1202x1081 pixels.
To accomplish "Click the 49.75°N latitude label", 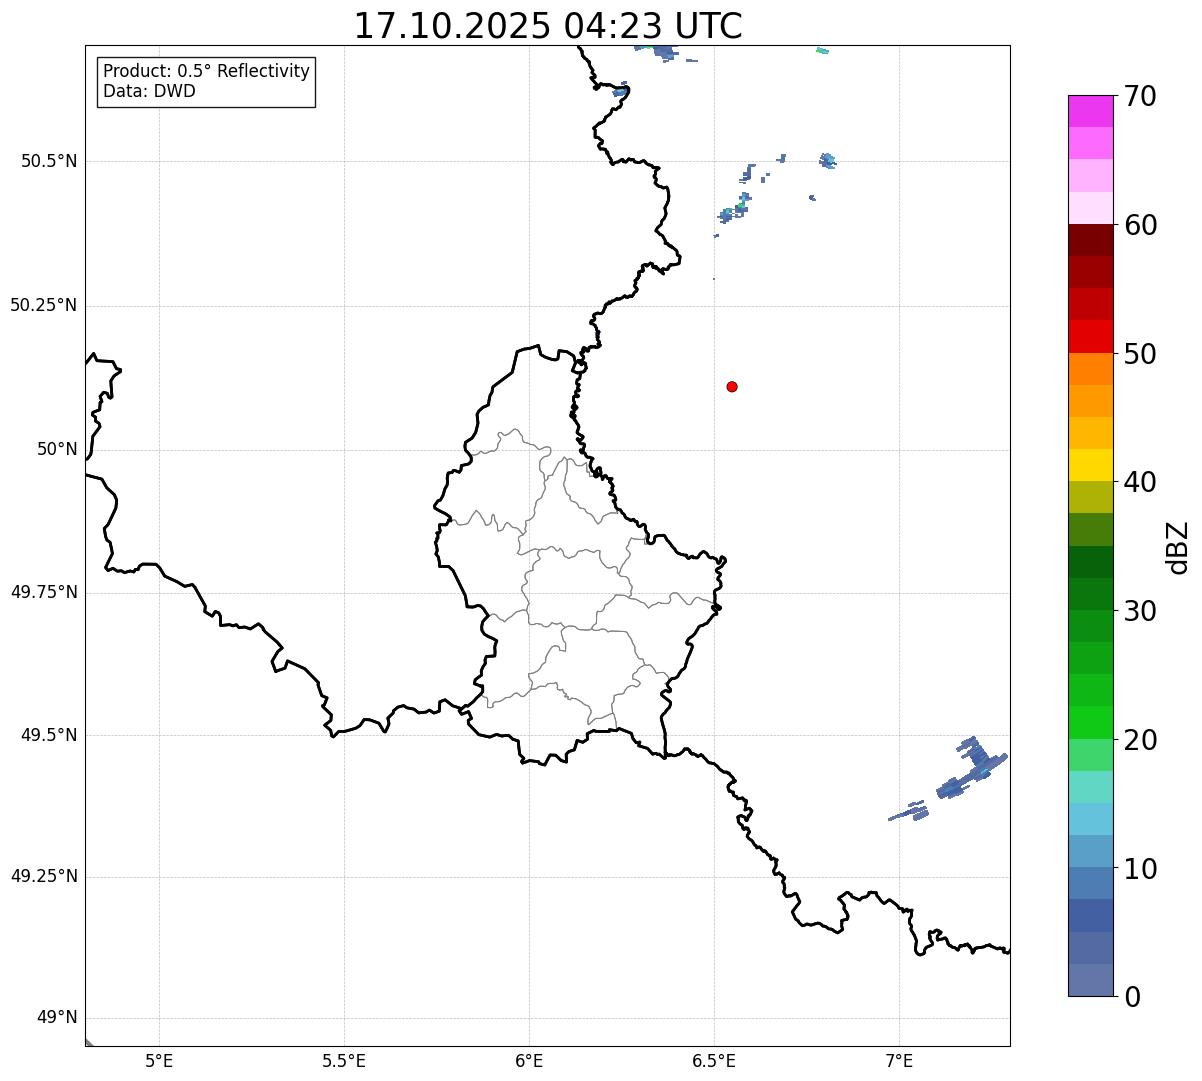I will point(44,592).
